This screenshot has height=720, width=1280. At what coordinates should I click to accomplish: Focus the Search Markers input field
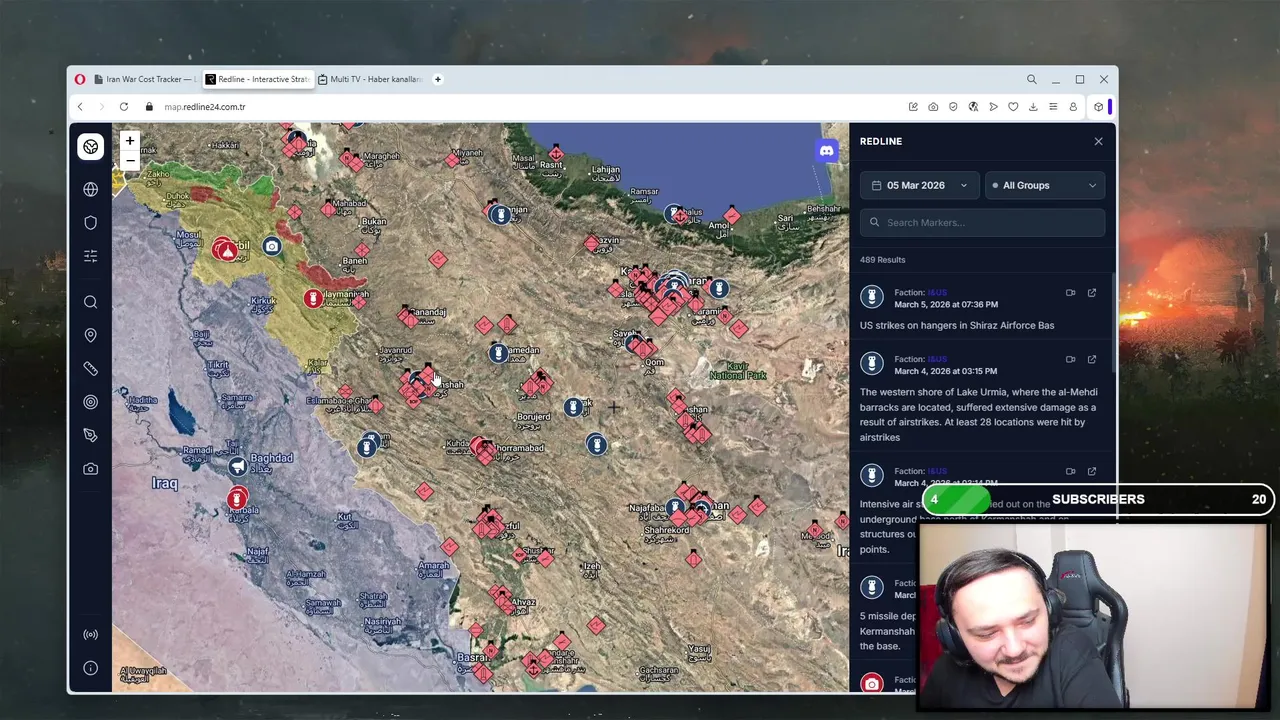[982, 222]
